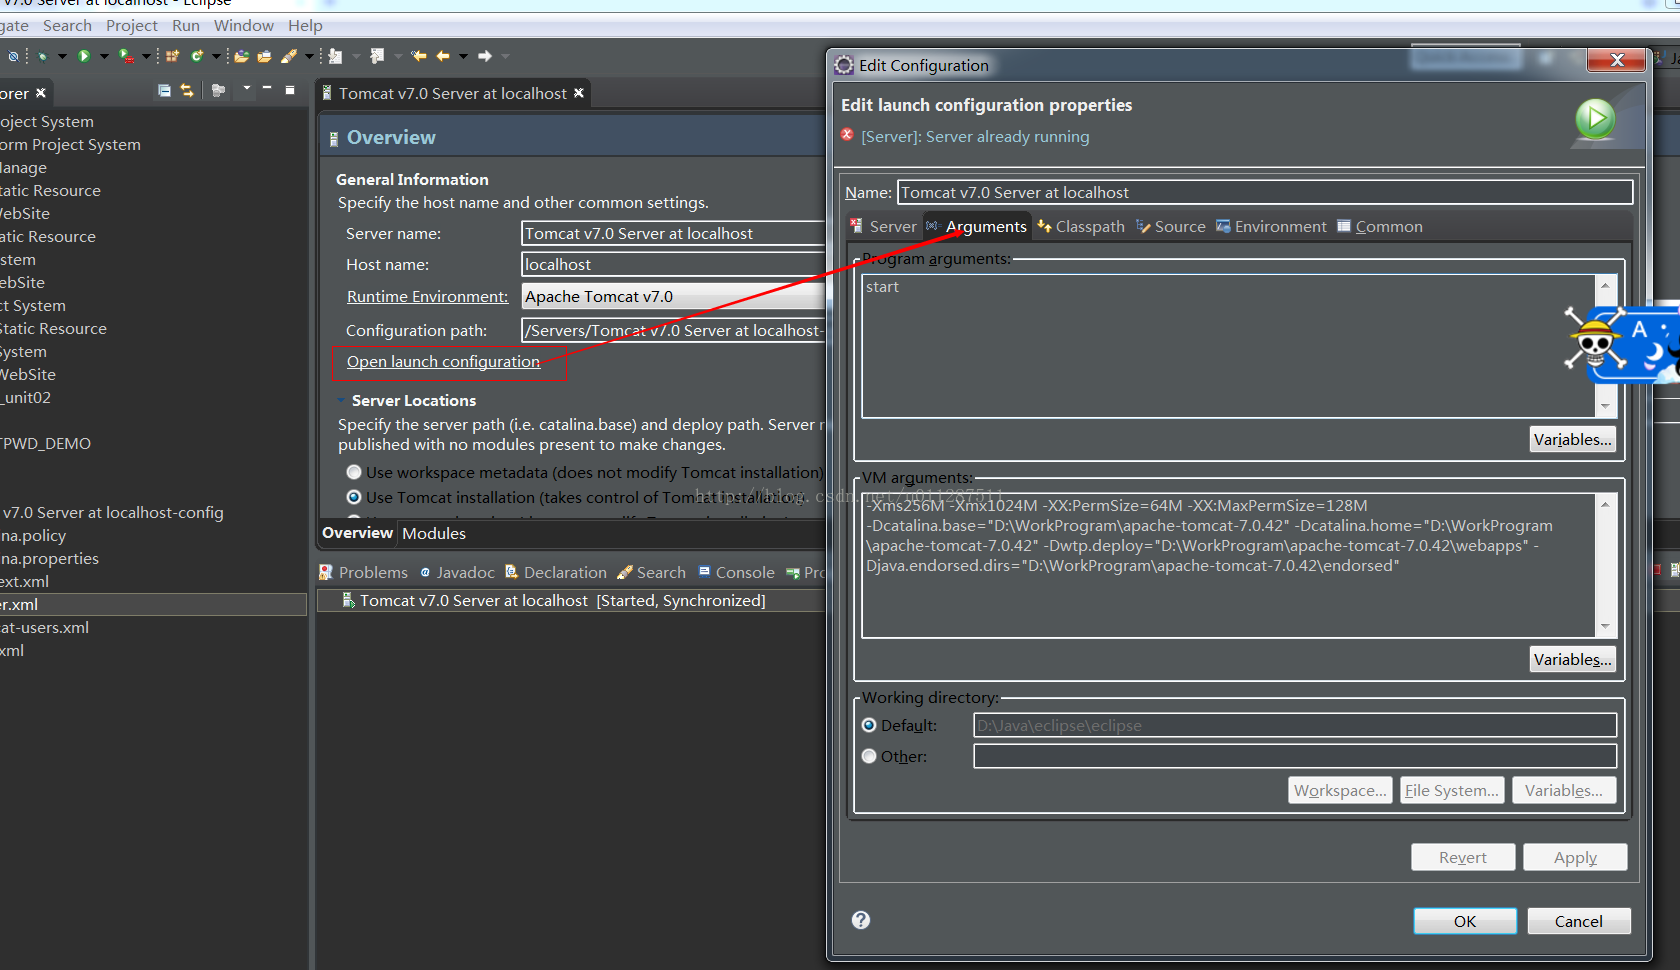Select the Modules tab in editor
The image size is (1680, 970).
click(x=434, y=533)
